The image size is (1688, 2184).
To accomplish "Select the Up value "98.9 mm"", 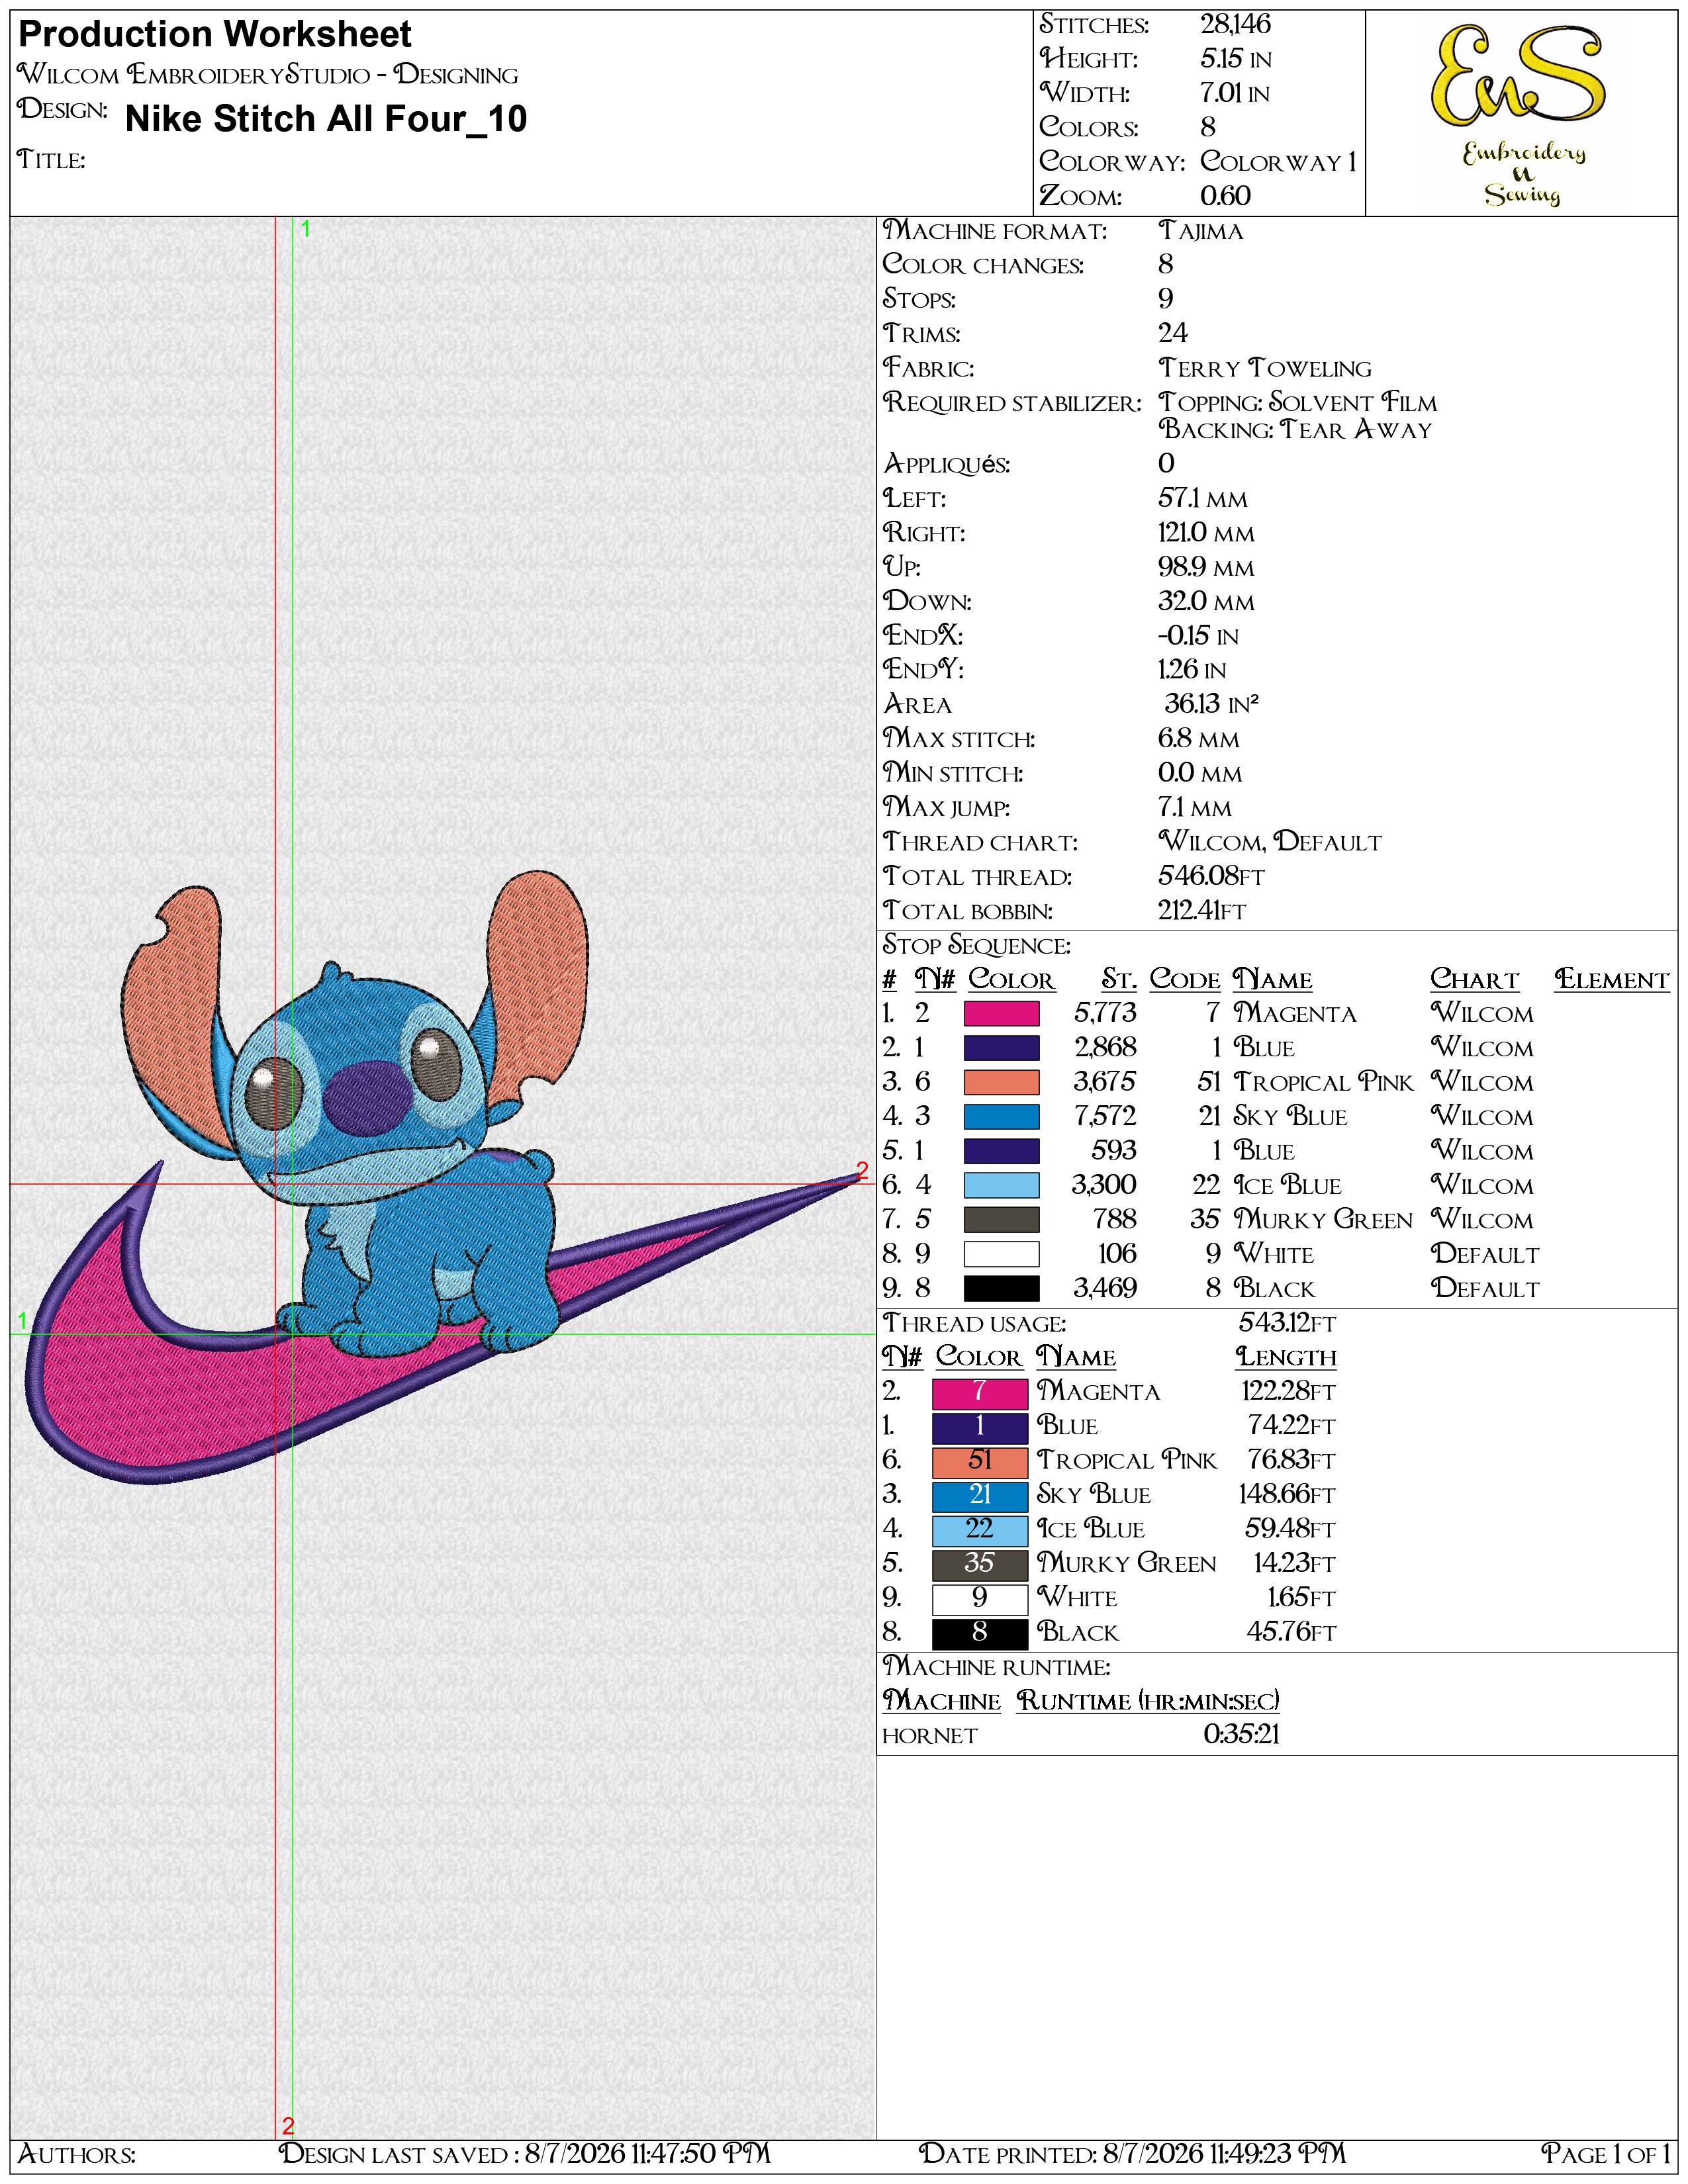I will 1206,567.
